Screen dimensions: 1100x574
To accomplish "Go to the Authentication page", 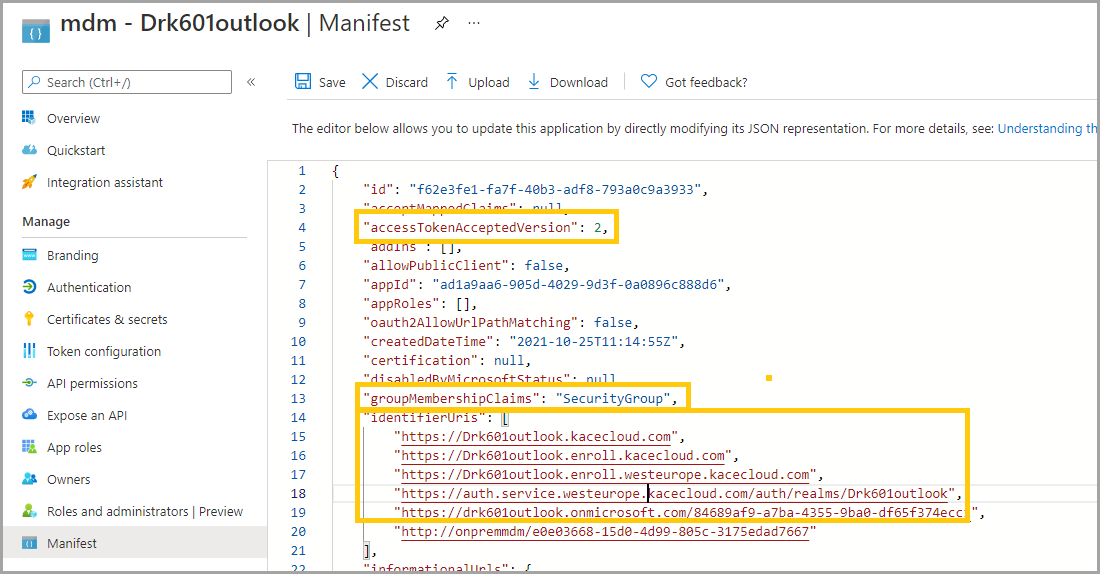I will coord(89,287).
